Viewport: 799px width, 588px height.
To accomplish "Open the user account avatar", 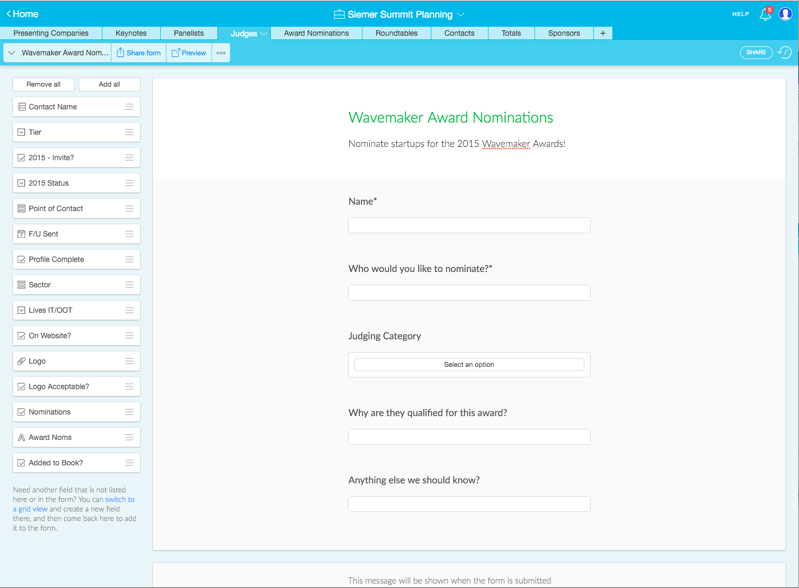I will point(786,14).
